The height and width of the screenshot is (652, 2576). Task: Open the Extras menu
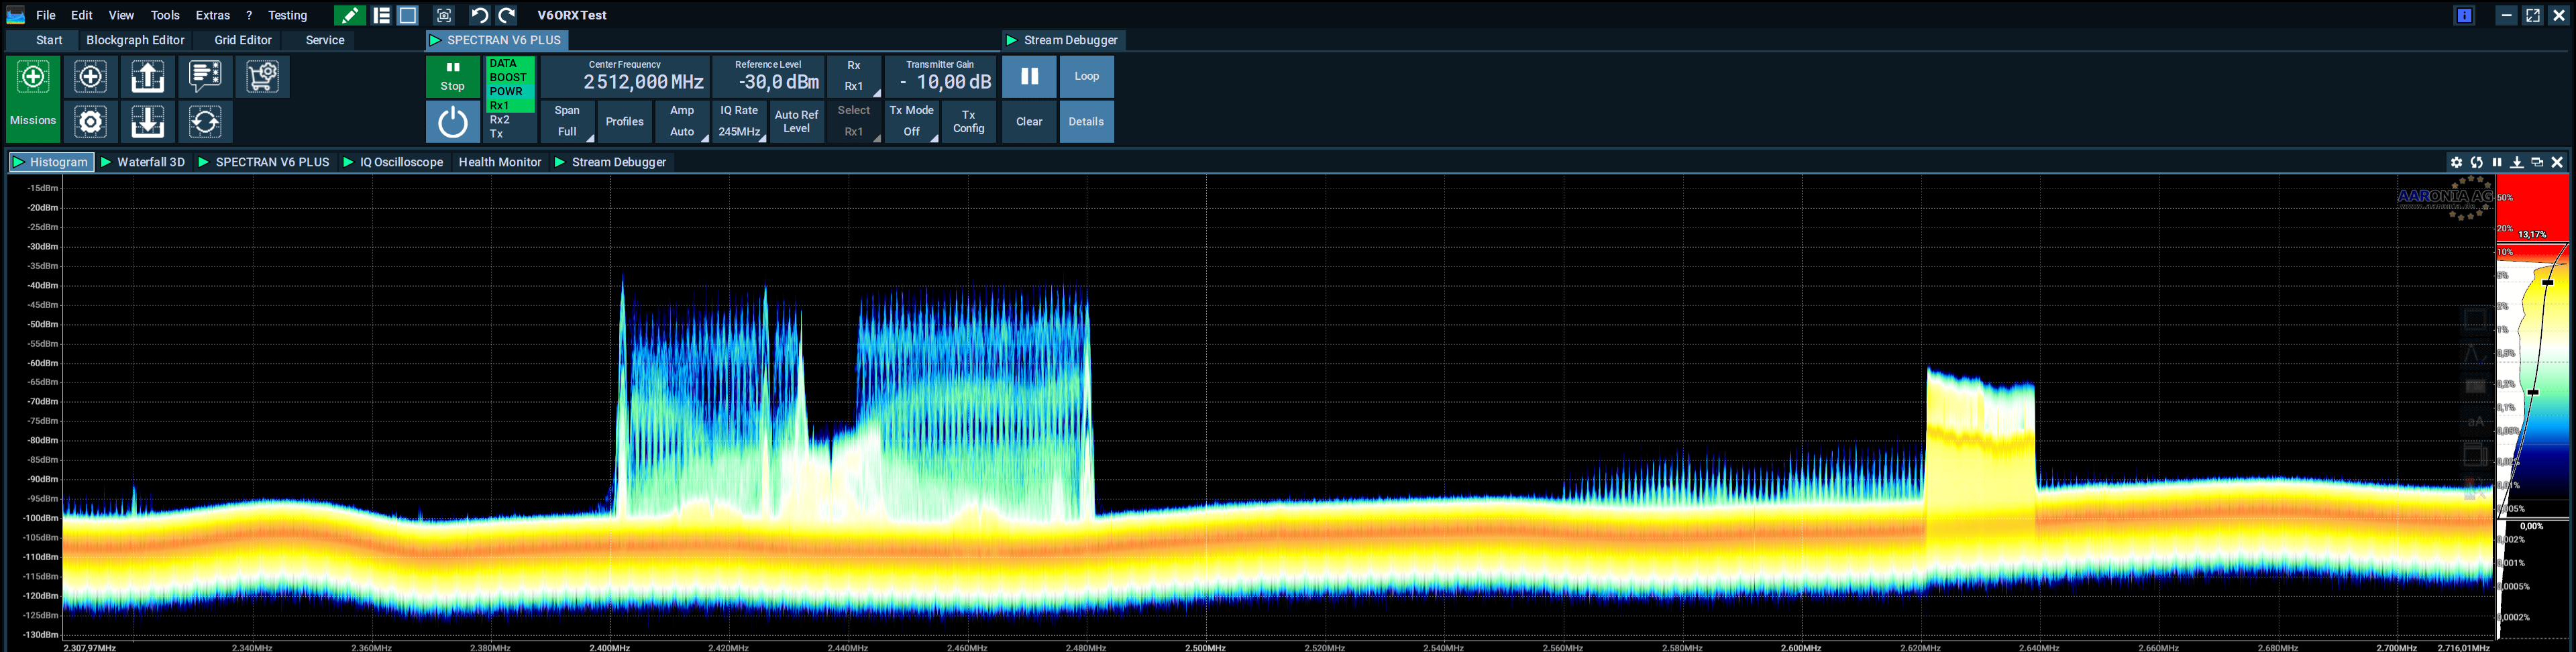pos(213,15)
